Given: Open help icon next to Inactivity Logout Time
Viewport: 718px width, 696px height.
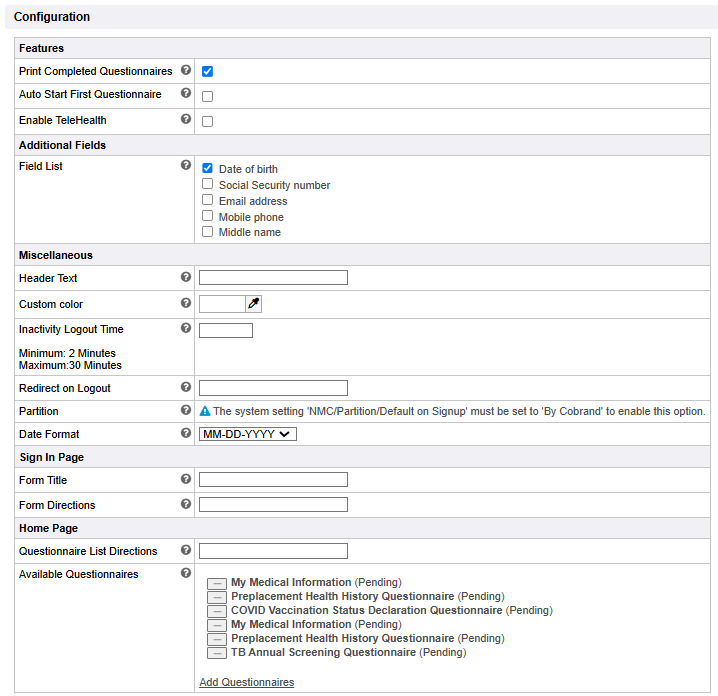Looking at the screenshot, I should [186, 329].
